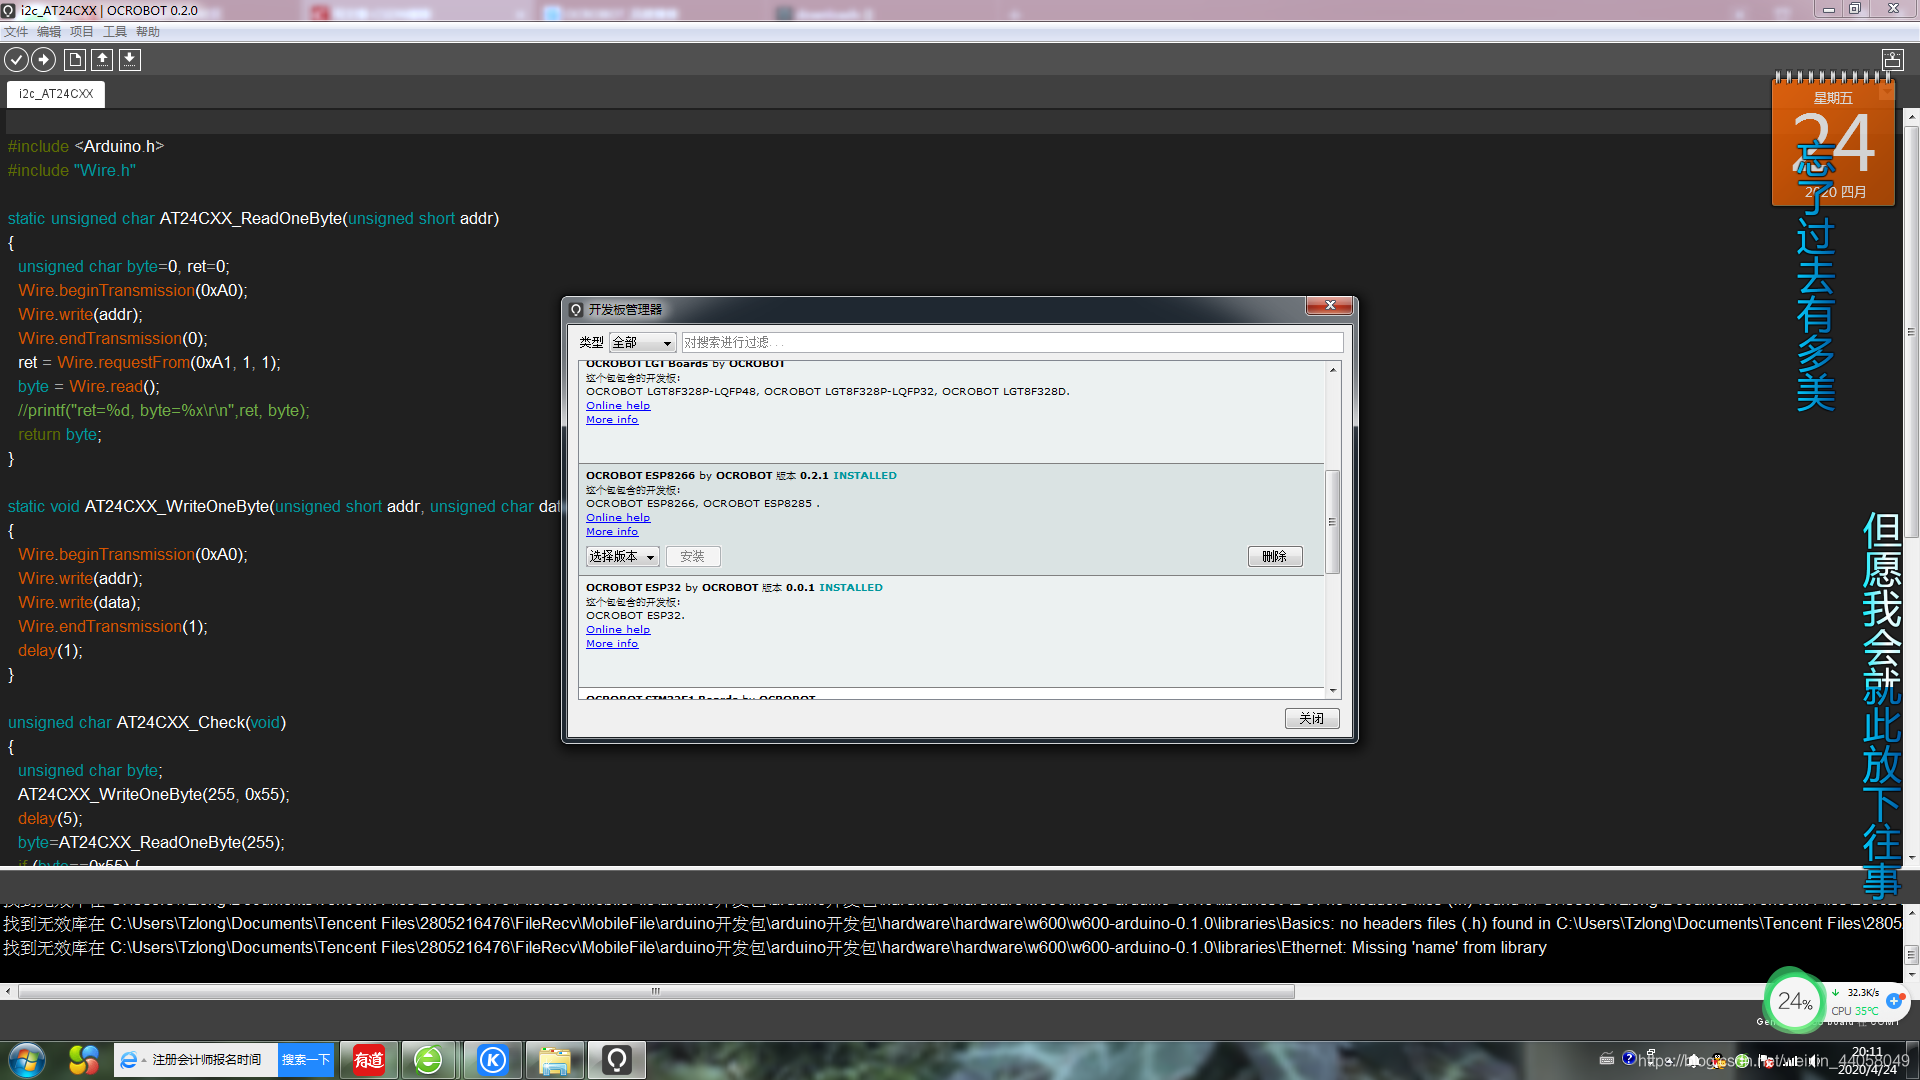Click the 关闭 button in Boards Manager
Viewport: 1920px width, 1080px height.
coord(1311,719)
